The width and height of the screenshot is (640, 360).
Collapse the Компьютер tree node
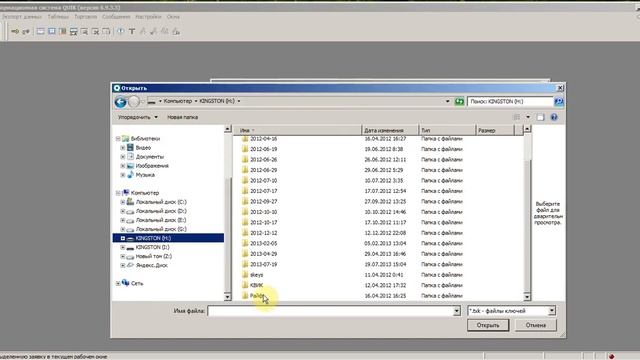click(118, 193)
